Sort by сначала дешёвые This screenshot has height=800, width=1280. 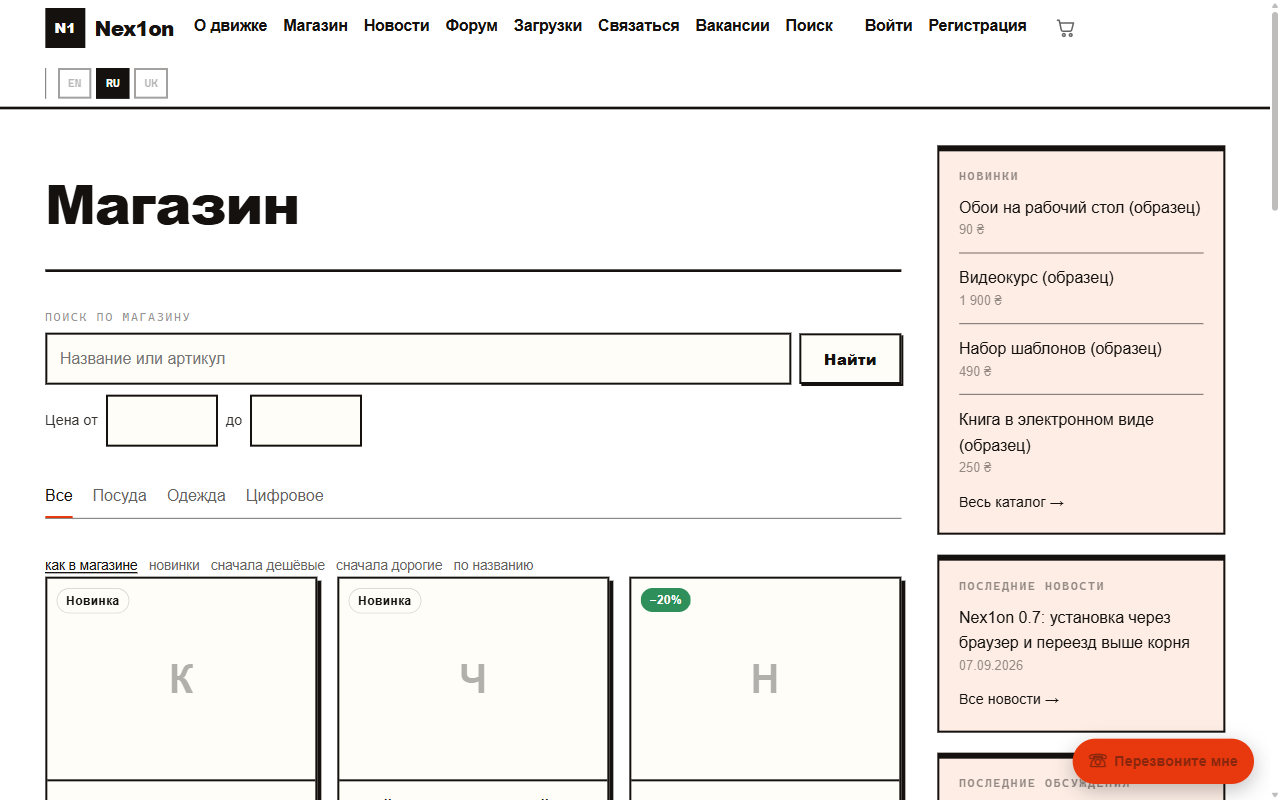click(x=268, y=565)
